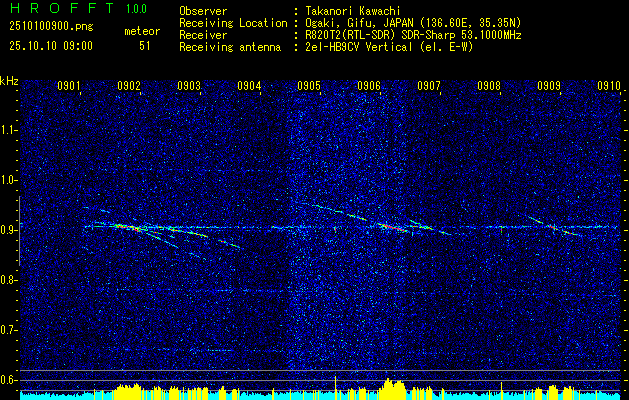Click the kHz axis unit label
This screenshot has height=400, width=629.
[x=9, y=81]
